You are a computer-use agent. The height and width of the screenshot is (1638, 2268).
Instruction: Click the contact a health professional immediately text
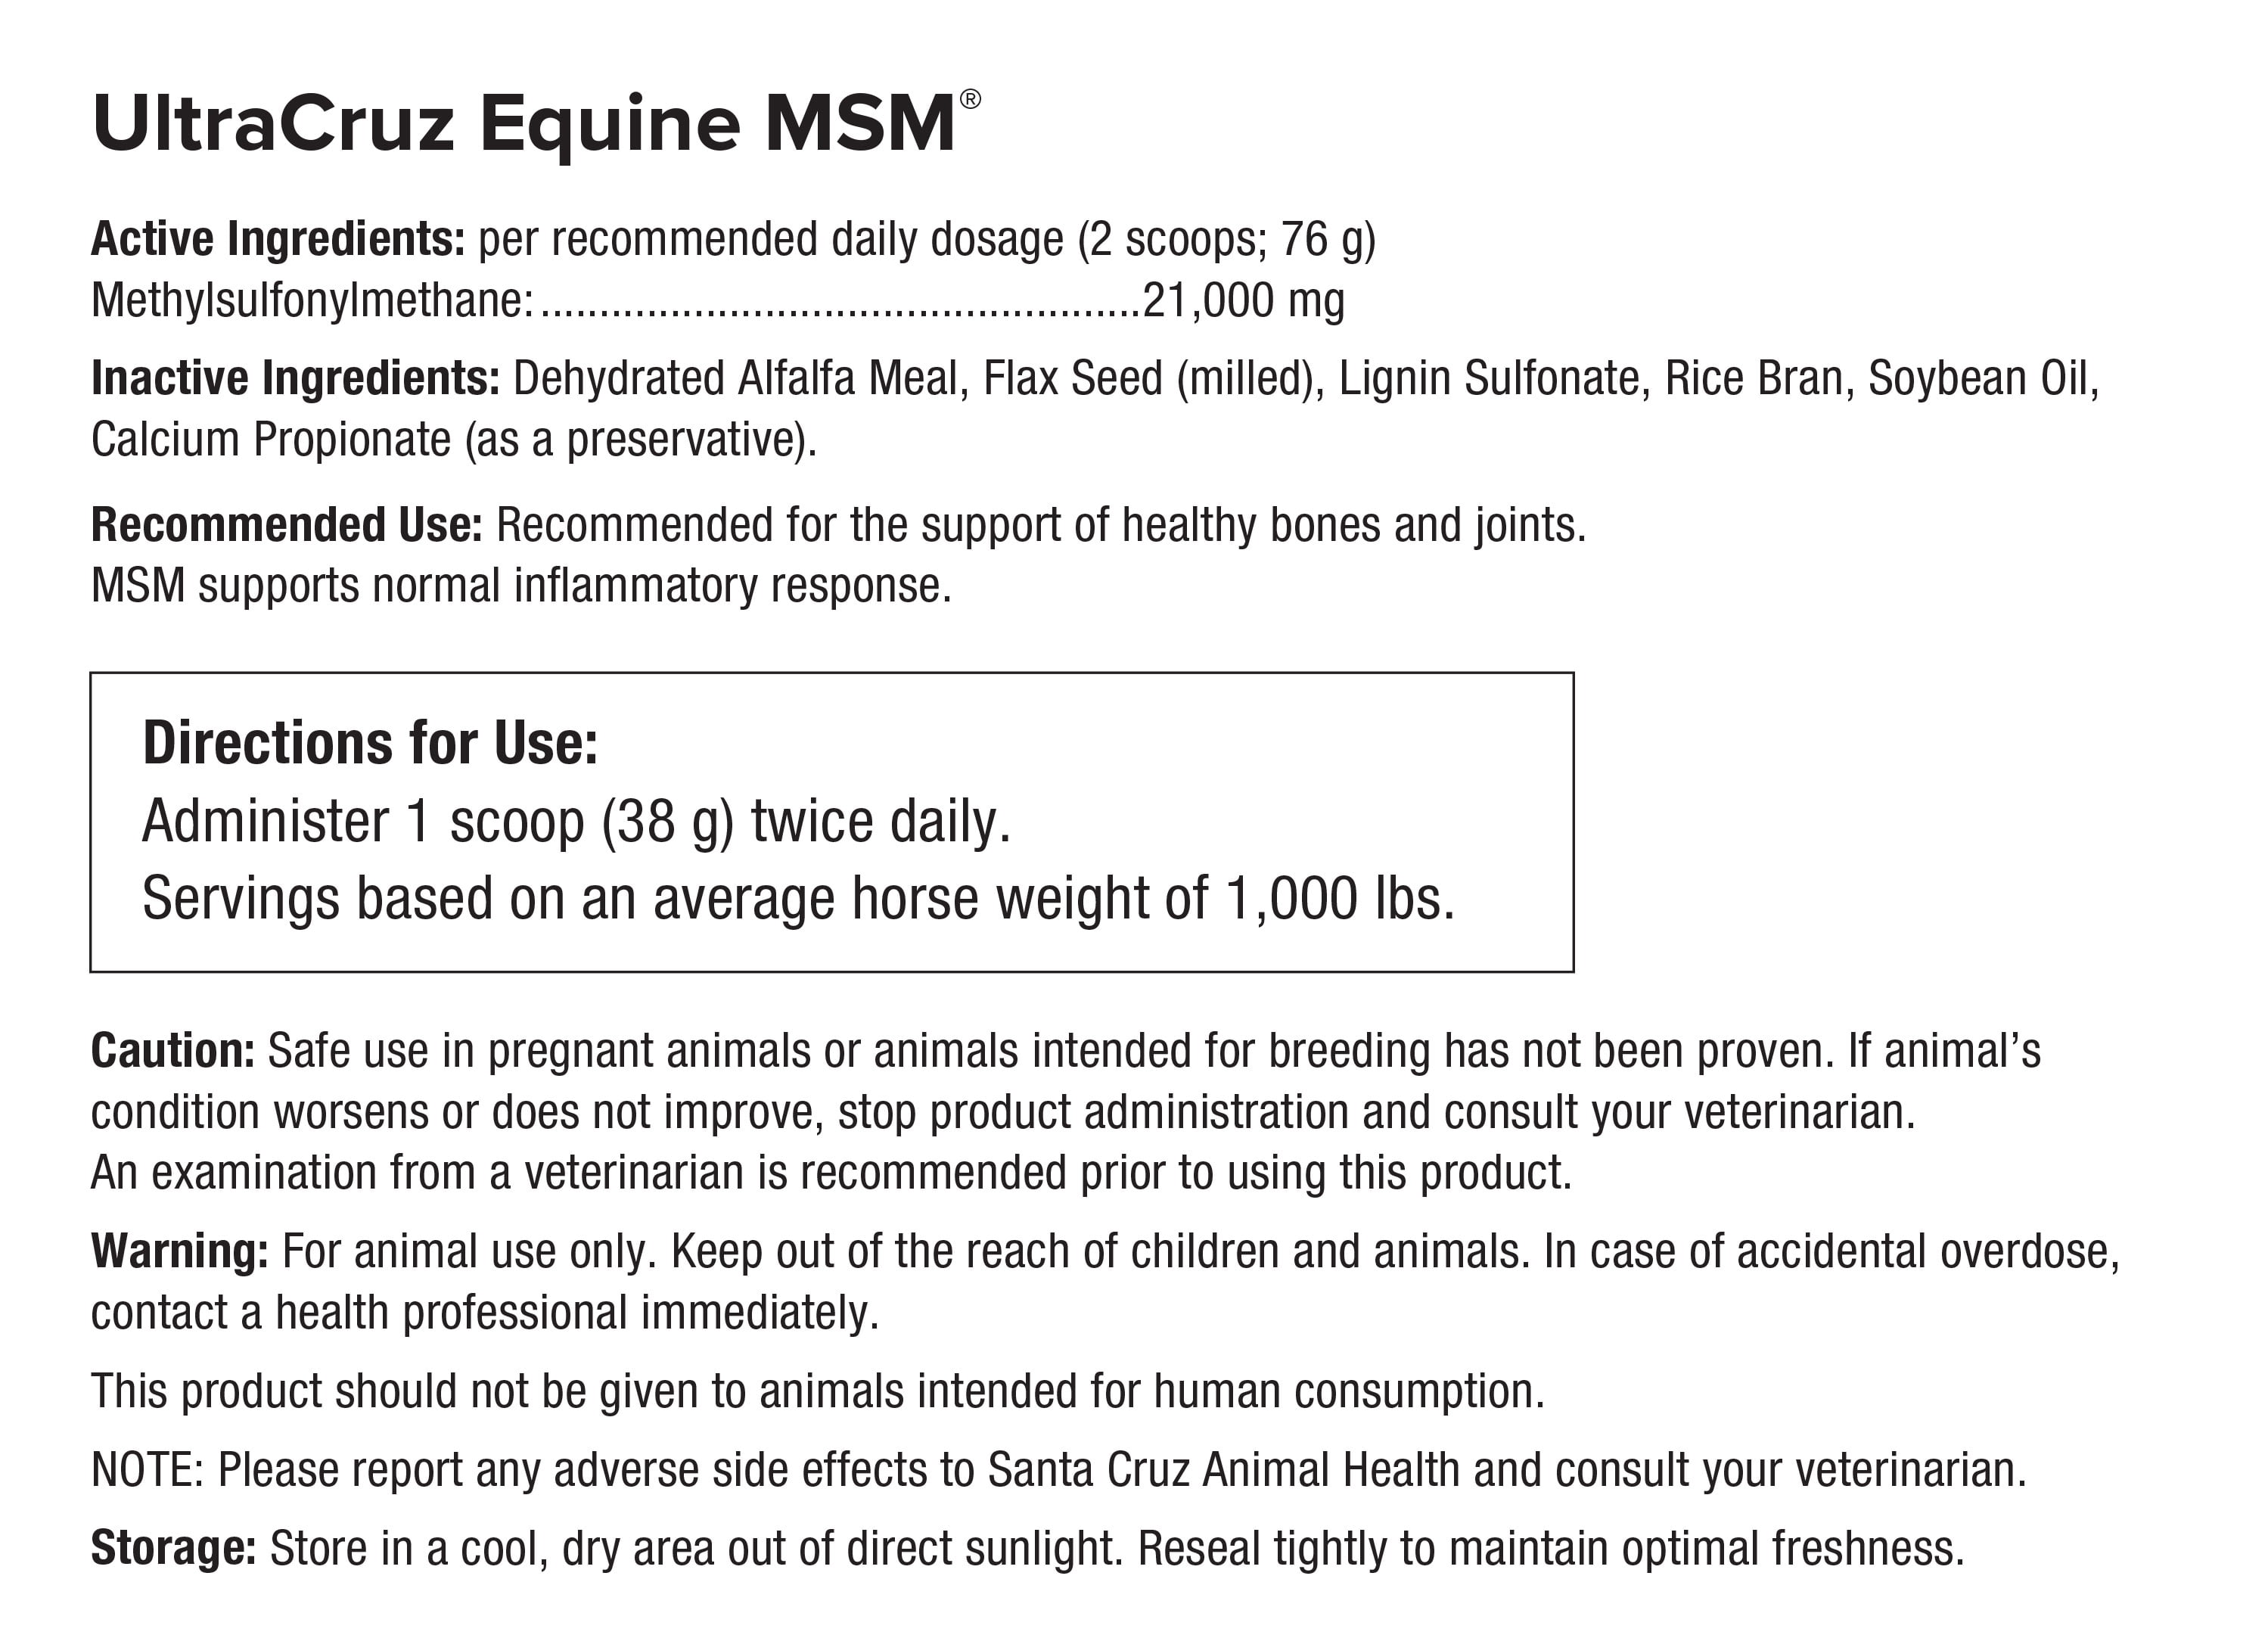485,1313
